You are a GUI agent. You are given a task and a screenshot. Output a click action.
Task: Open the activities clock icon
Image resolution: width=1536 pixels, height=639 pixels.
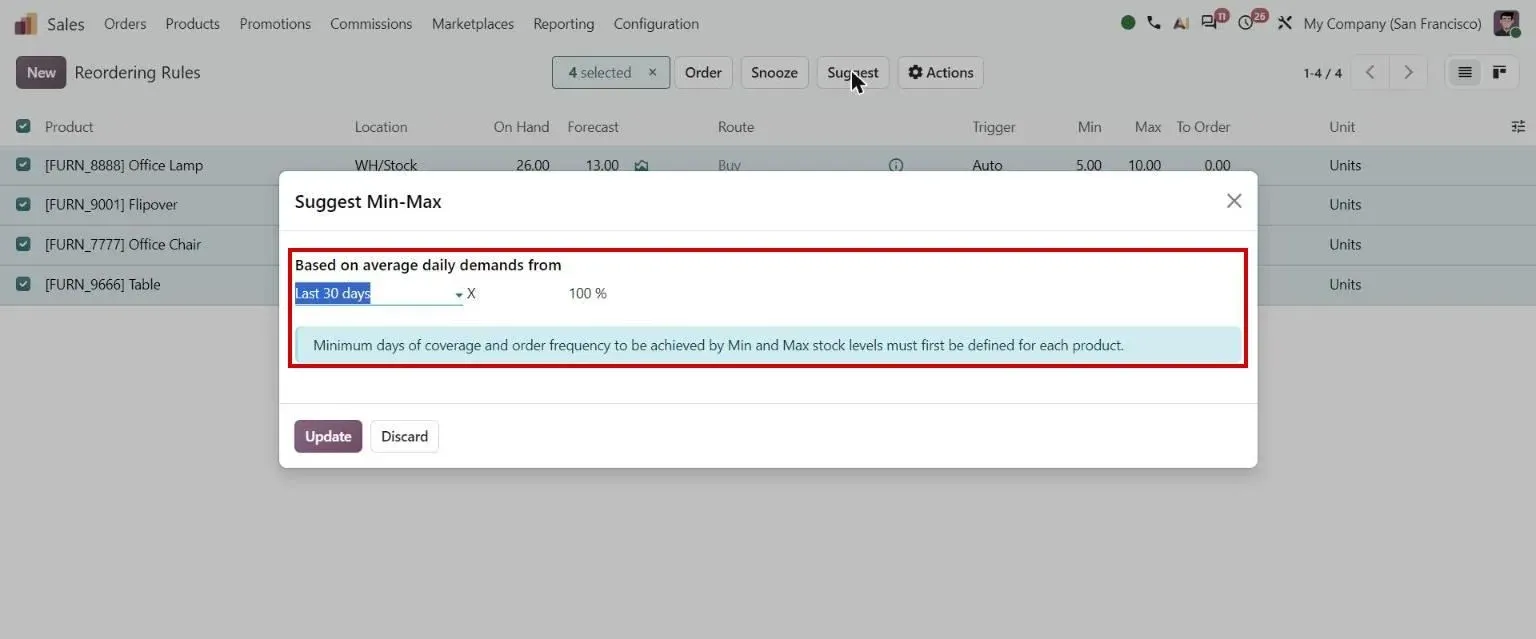point(1247,22)
